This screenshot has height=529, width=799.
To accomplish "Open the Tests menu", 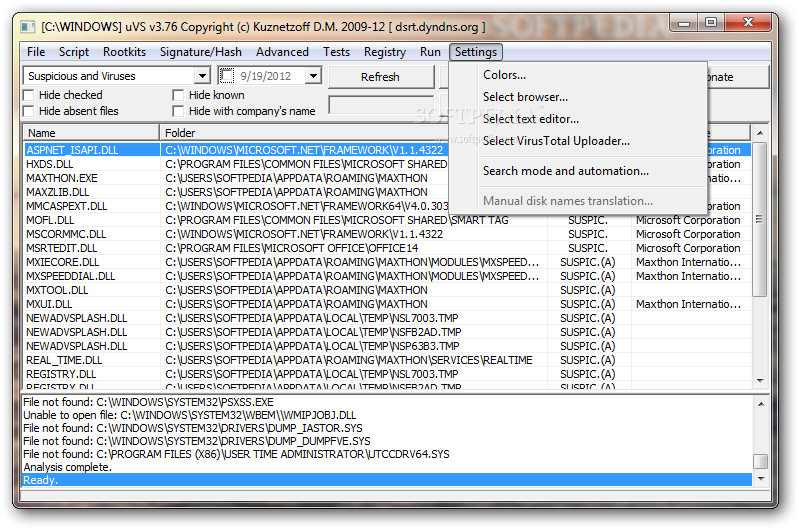I will point(336,52).
